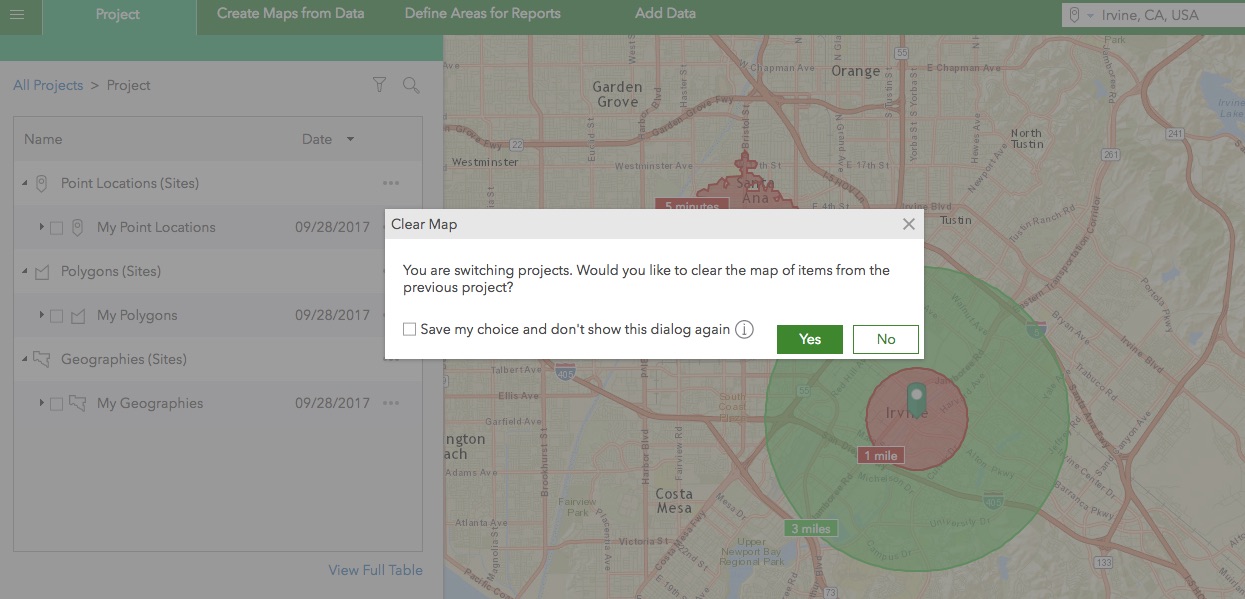Click the My Point Locations pin icon

click(78, 227)
